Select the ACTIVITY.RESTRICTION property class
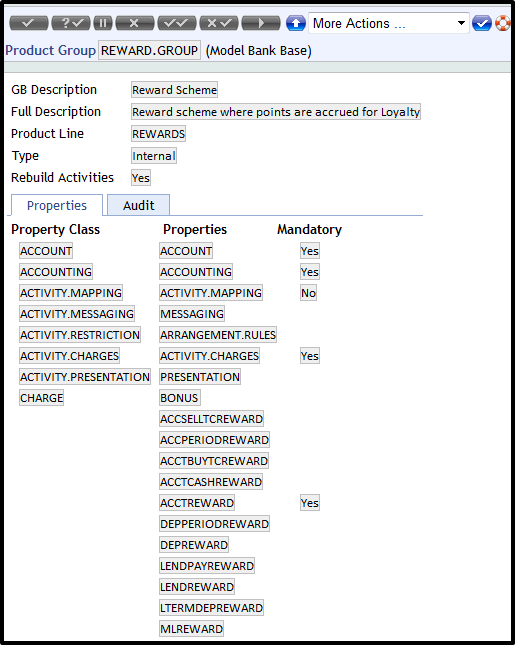 pyautogui.click(x=80, y=335)
